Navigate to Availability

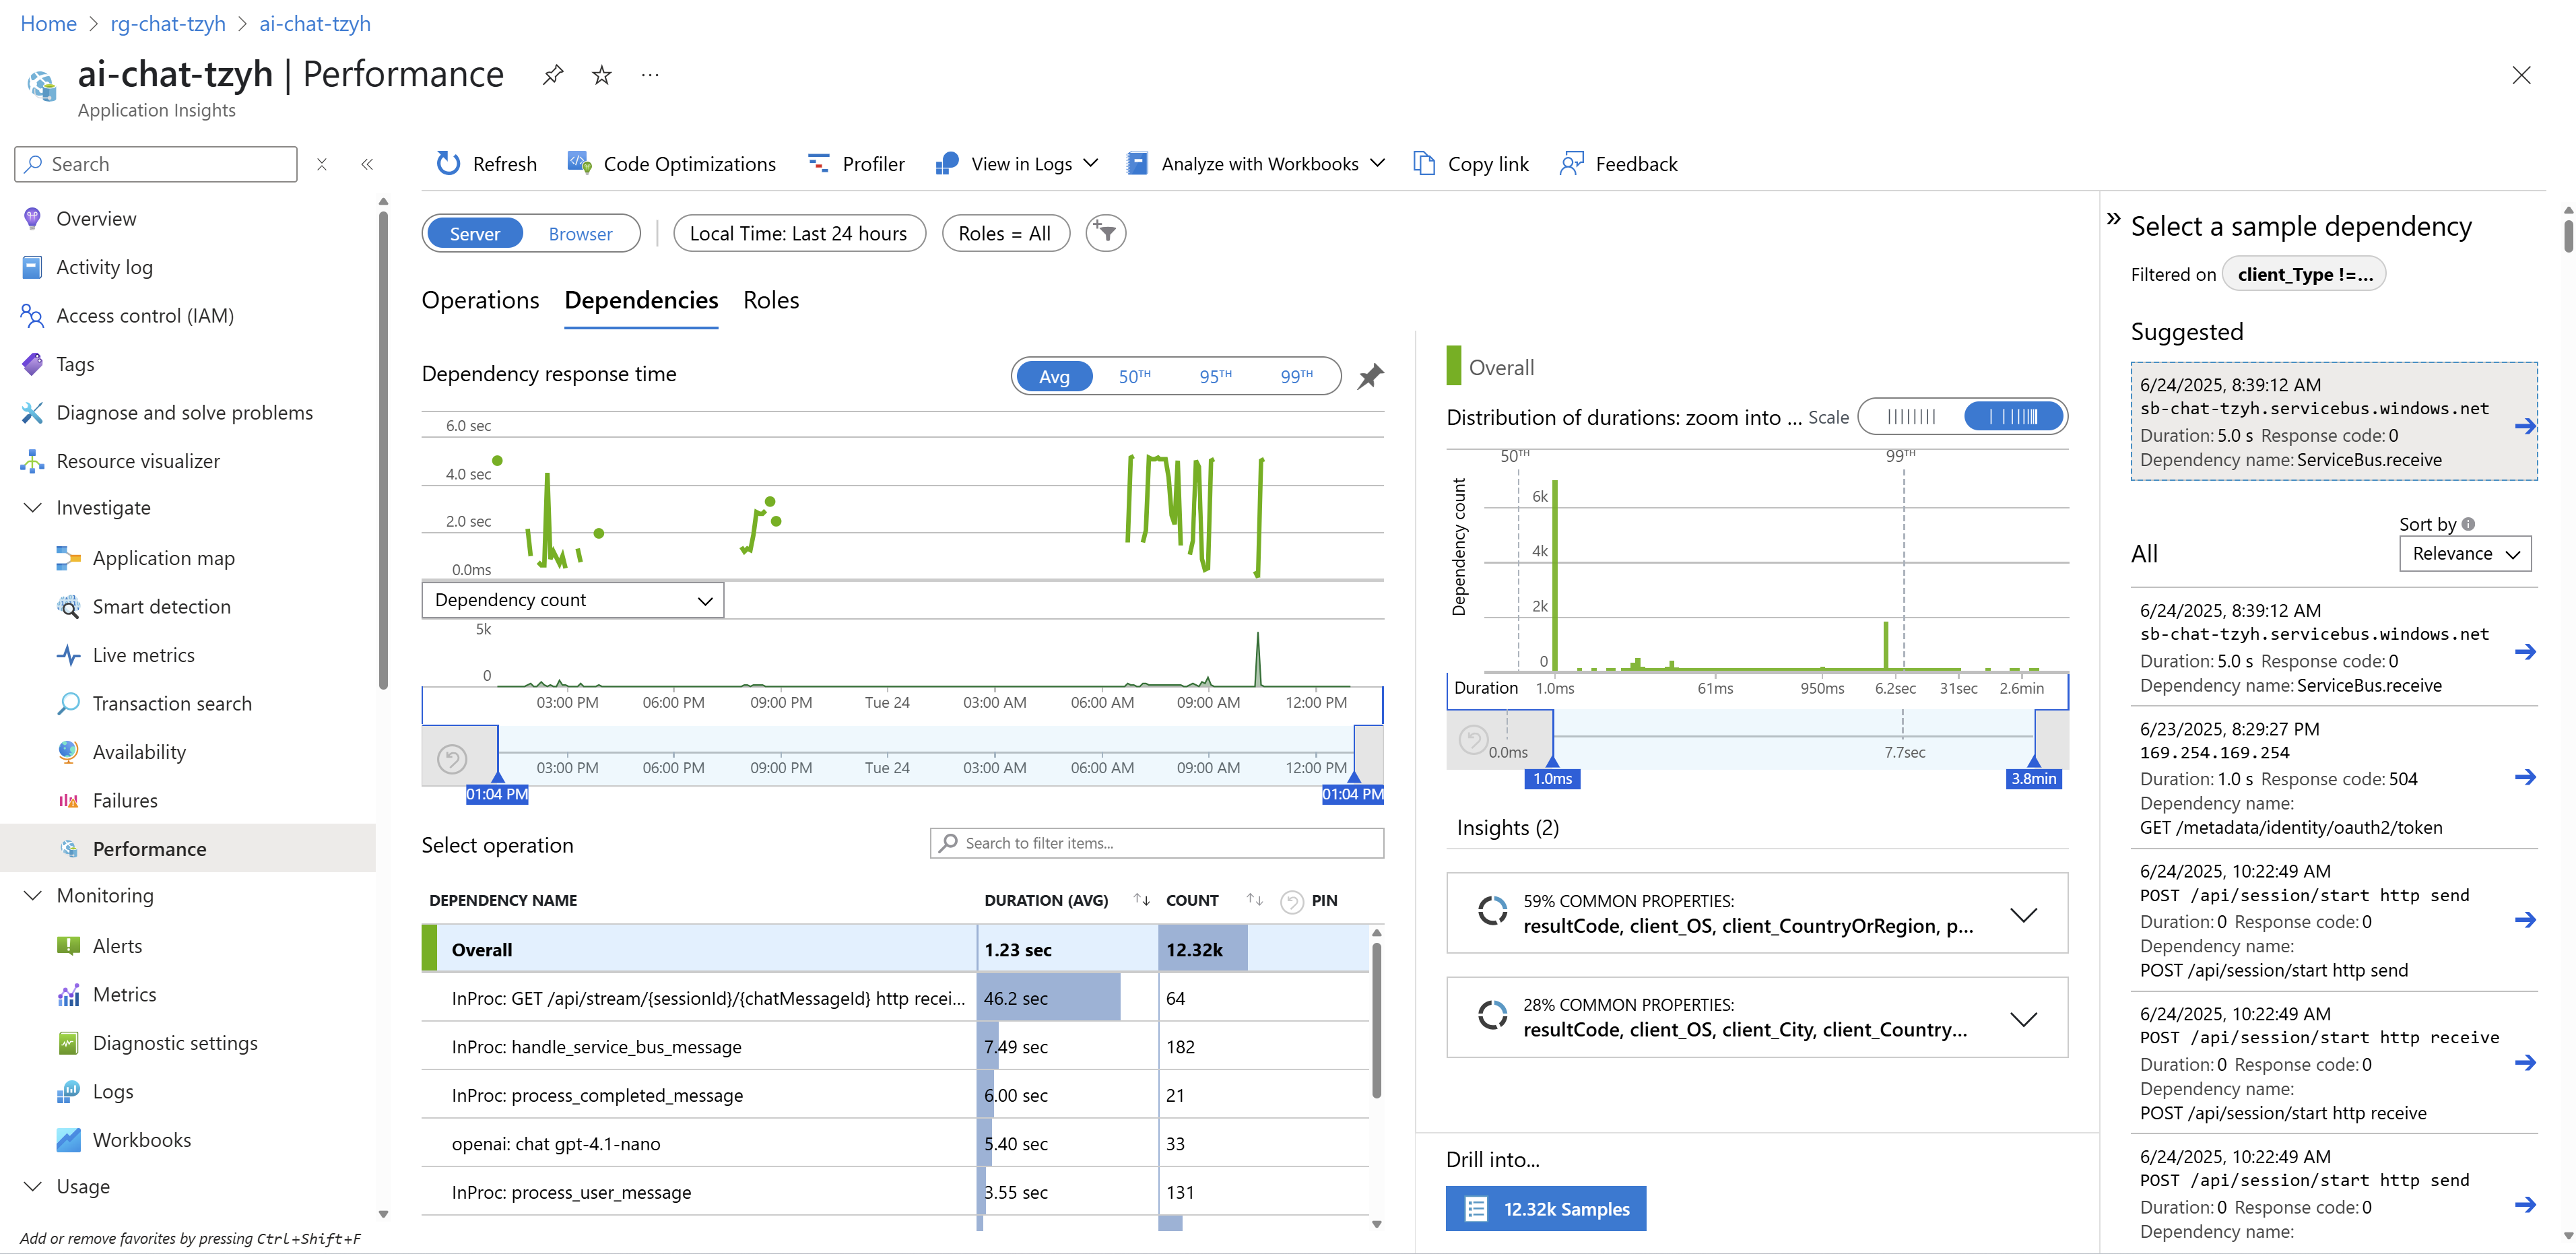pos(139,752)
